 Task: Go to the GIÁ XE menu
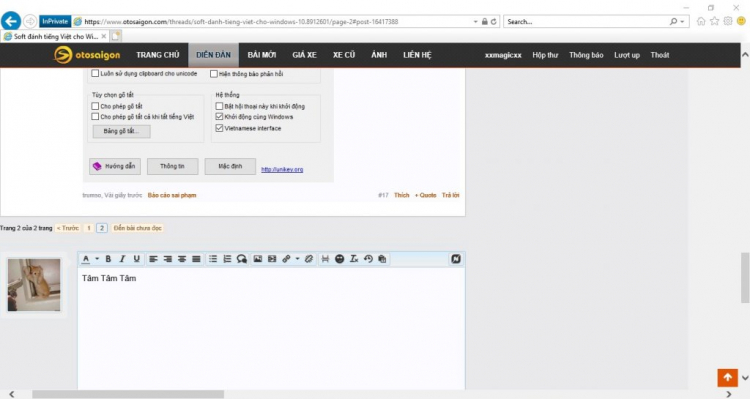tap(305, 55)
